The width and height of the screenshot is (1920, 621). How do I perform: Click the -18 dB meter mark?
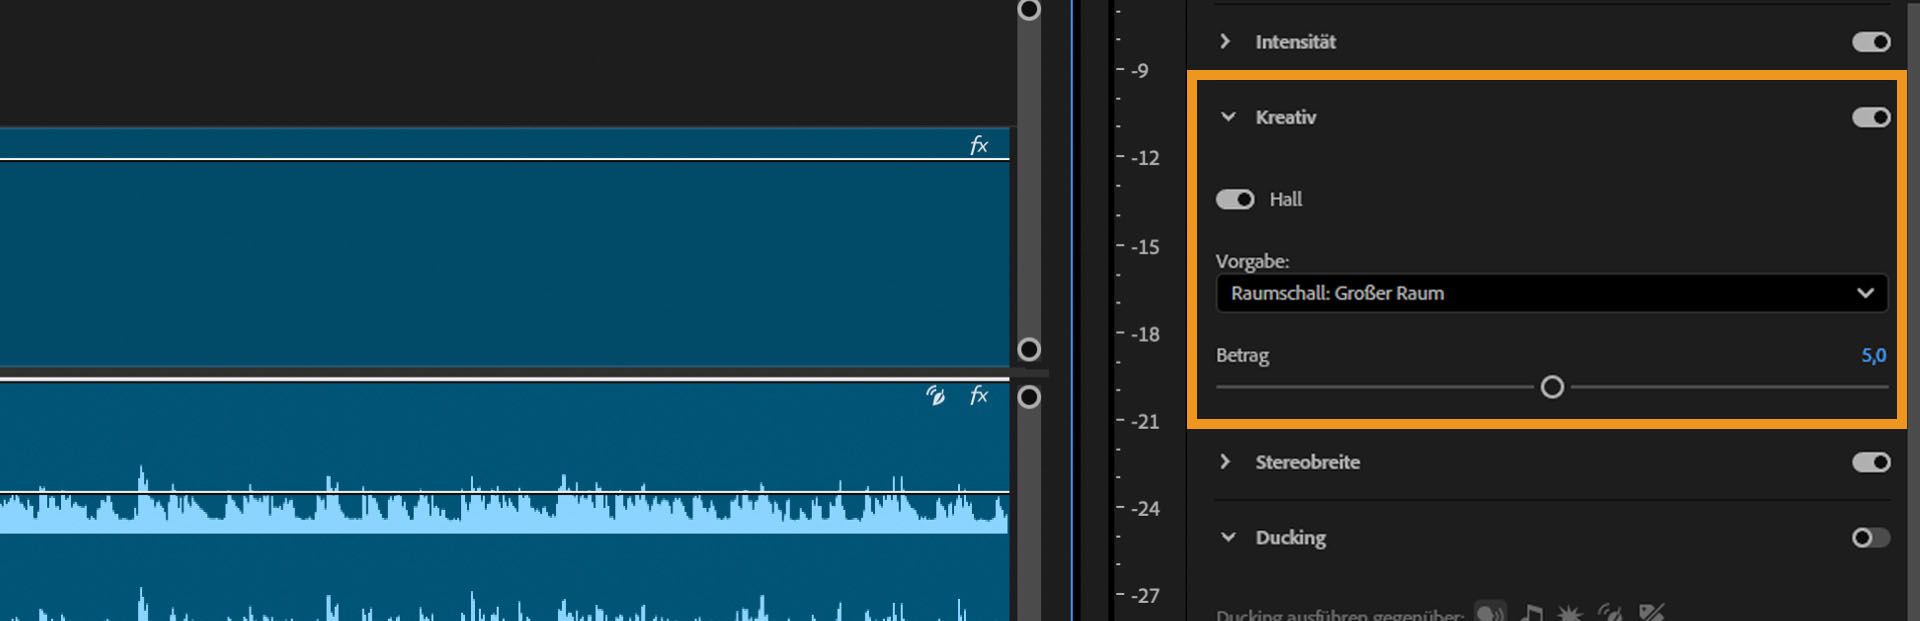click(x=1145, y=334)
